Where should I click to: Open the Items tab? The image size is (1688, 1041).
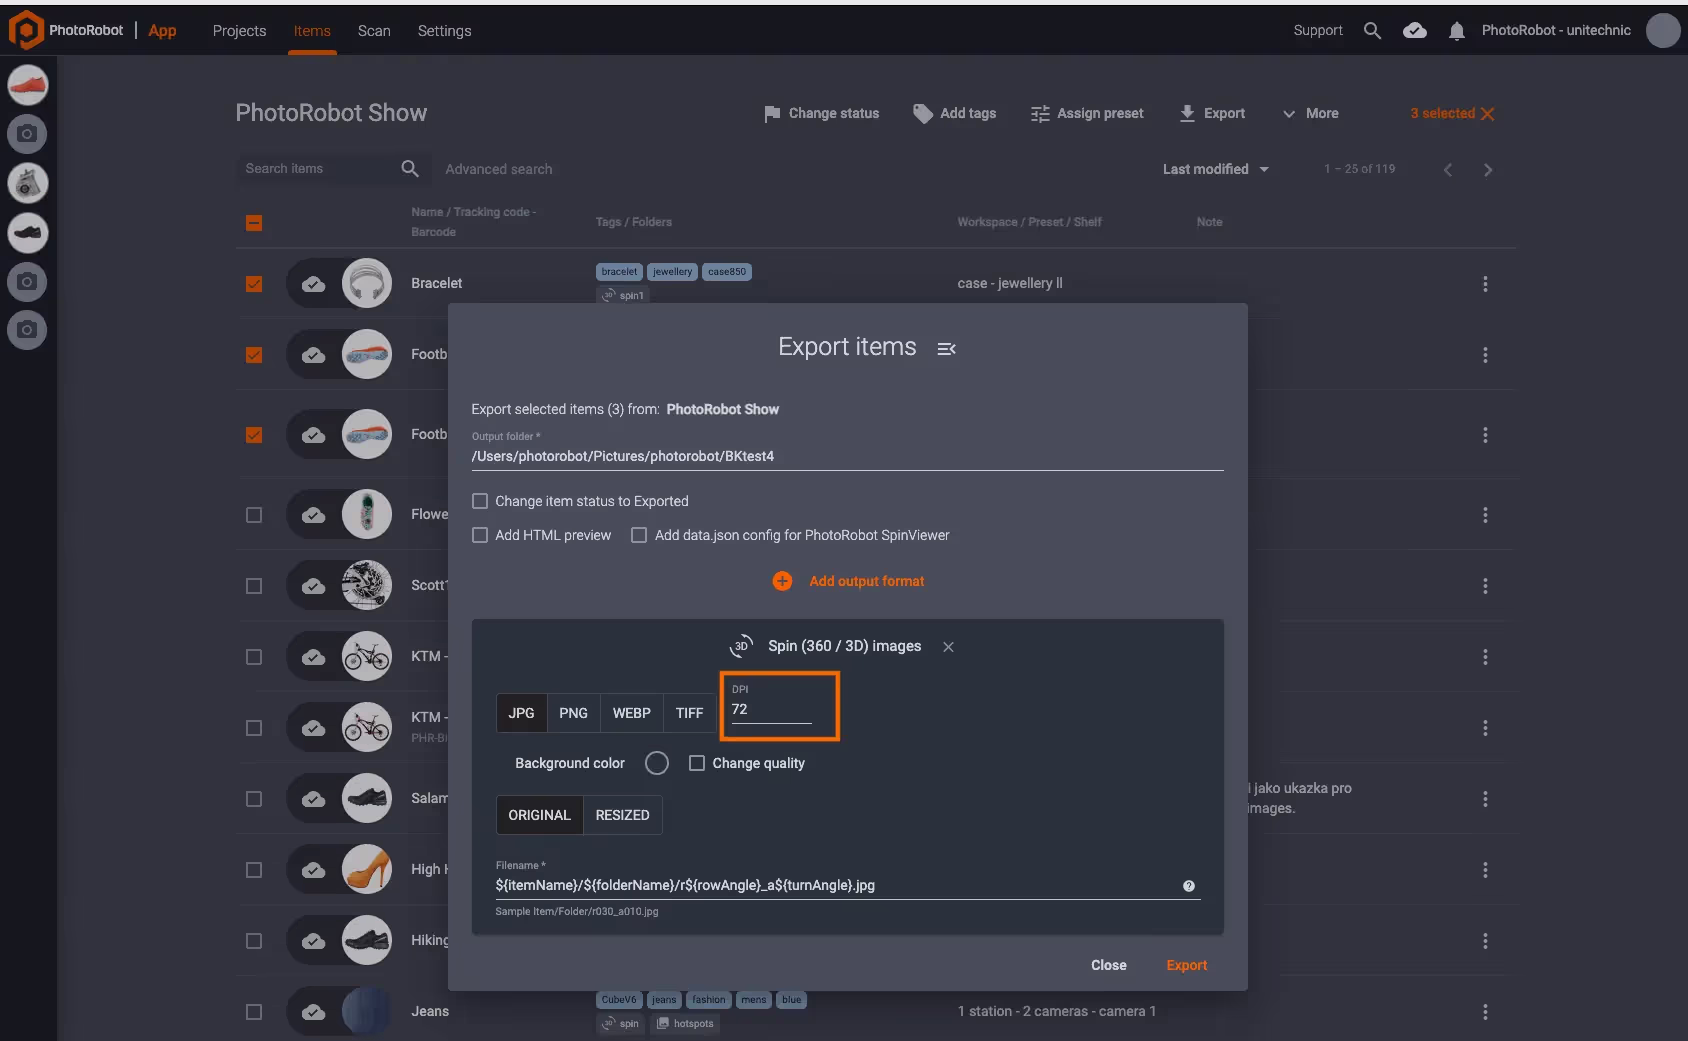[x=312, y=31]
